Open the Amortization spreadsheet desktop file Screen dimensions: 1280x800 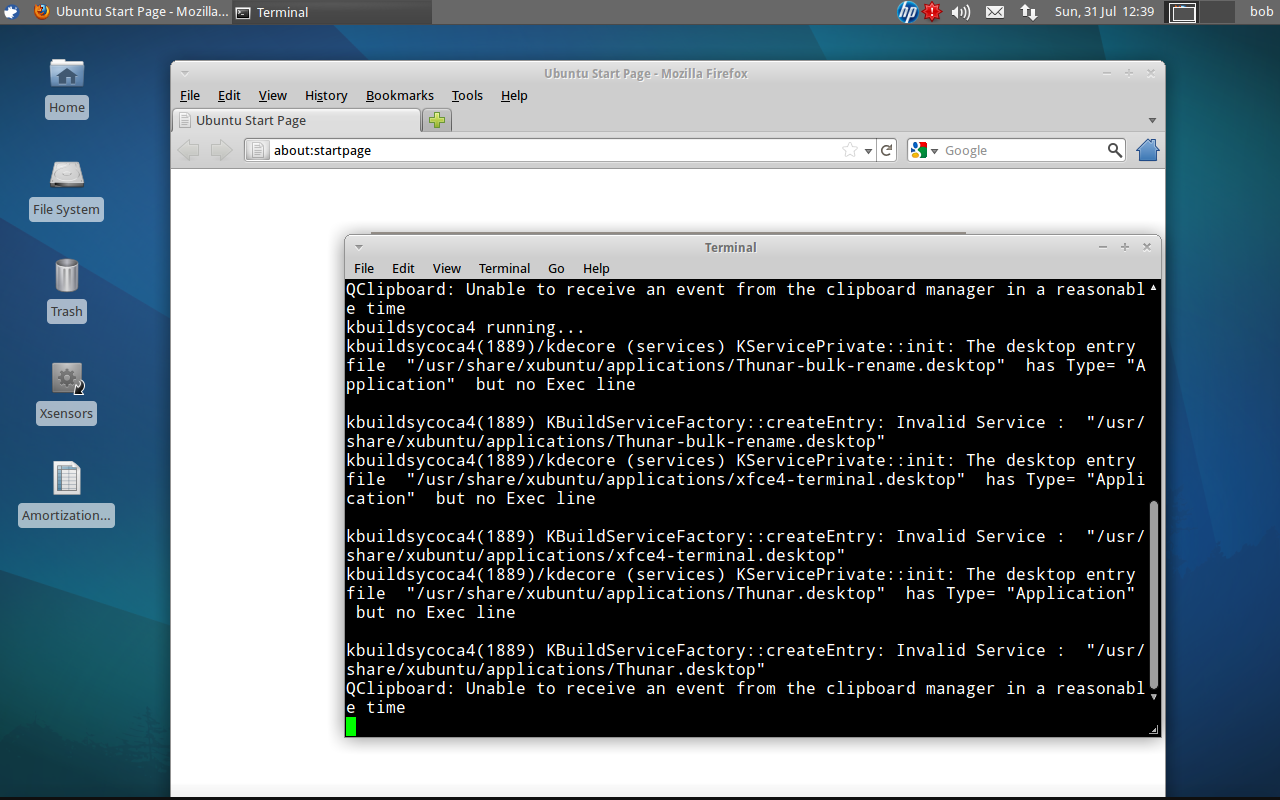pos(66,495)
